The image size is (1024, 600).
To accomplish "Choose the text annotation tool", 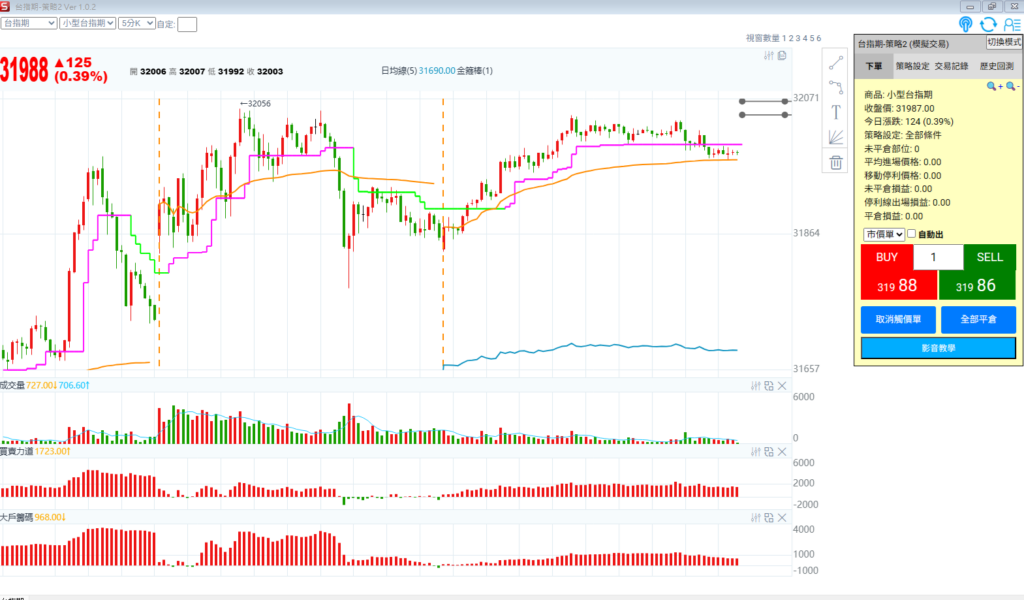I will (837, 112).
